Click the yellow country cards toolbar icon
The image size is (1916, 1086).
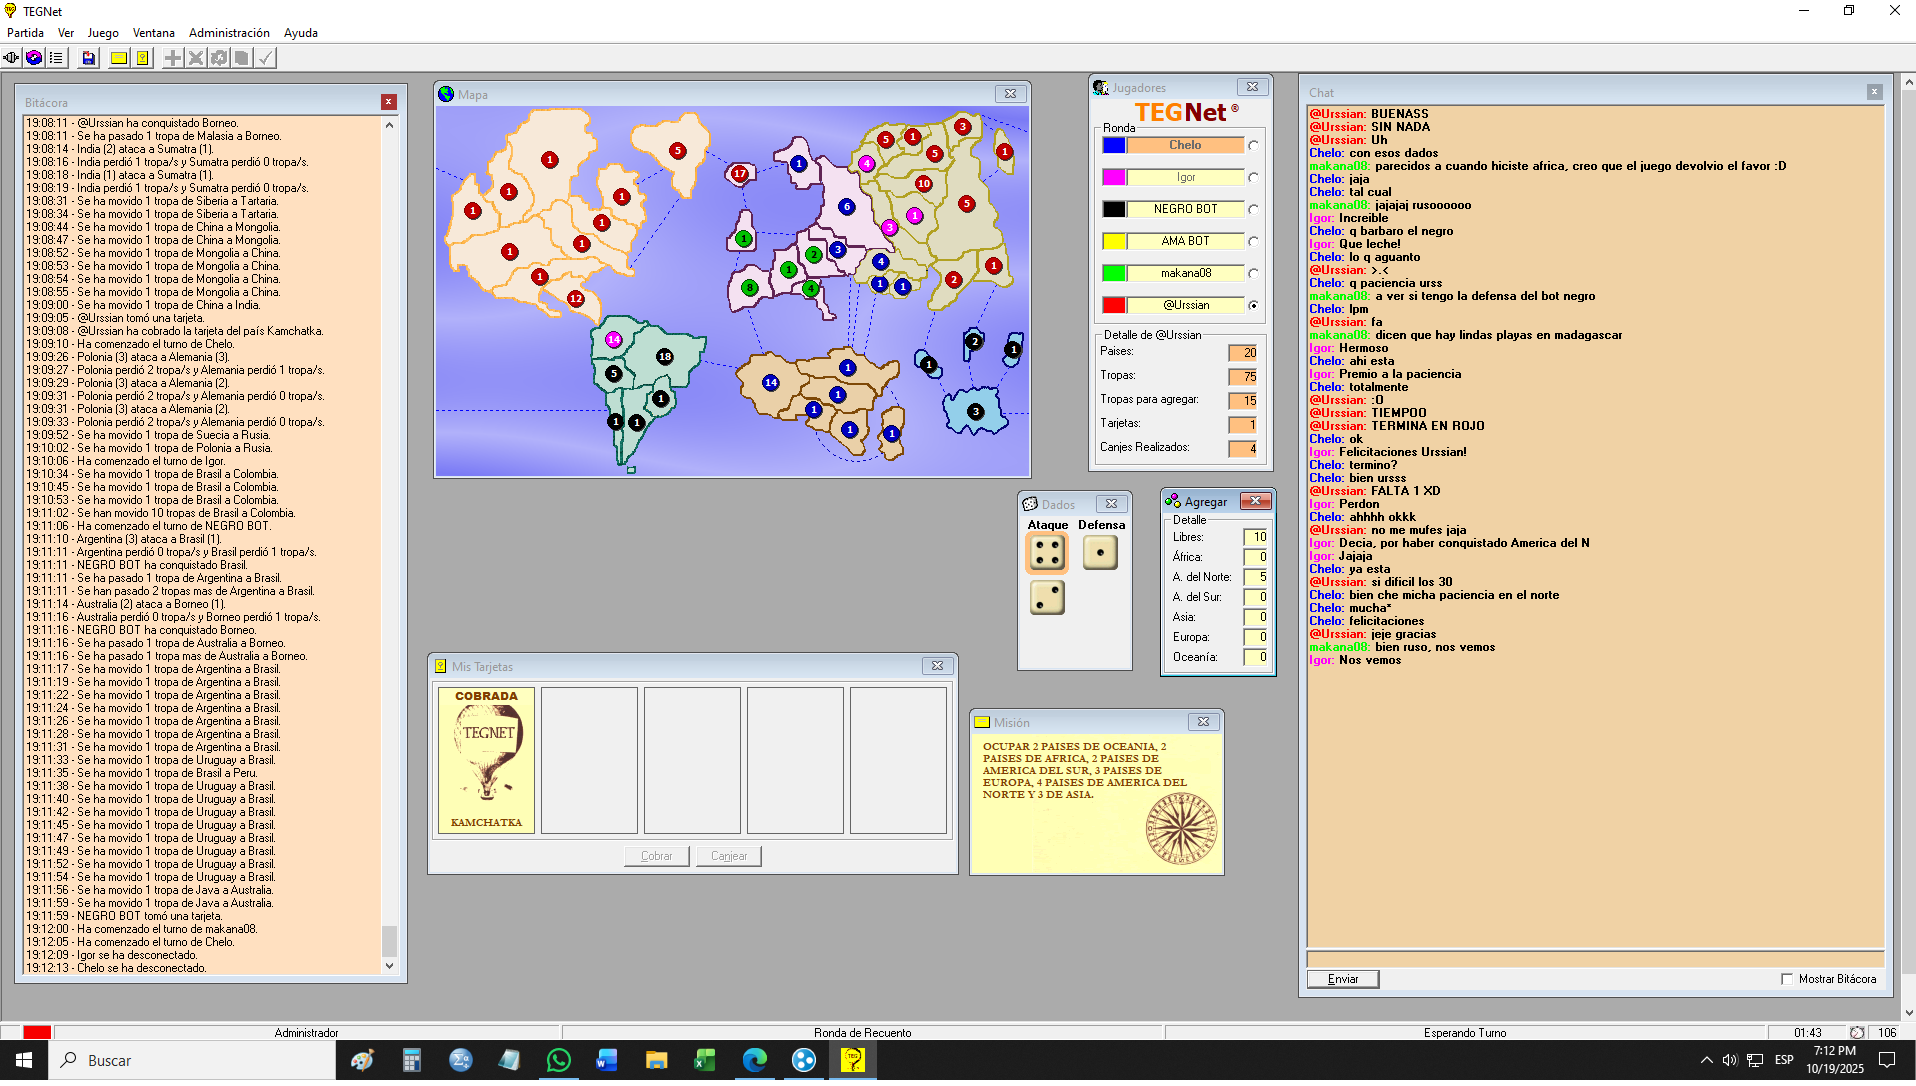point(143,58)
